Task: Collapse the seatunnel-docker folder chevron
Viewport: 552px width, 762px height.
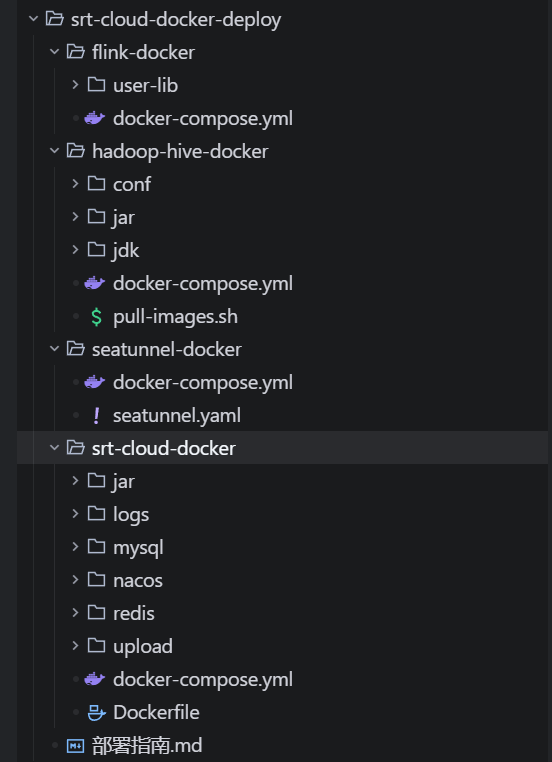Action: [x=54, y=349]
